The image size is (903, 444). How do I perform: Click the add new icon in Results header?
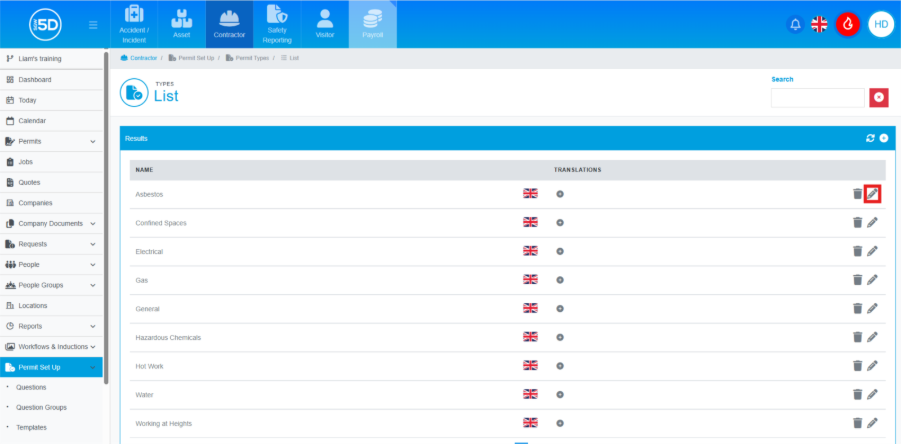883,138
